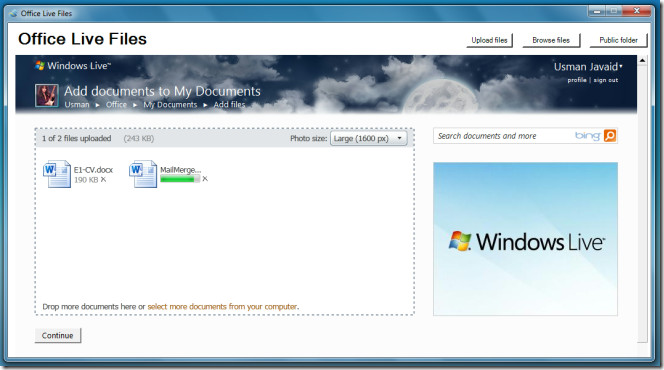Click the user profile picture

pyautogui.click(x=47, y=95)
